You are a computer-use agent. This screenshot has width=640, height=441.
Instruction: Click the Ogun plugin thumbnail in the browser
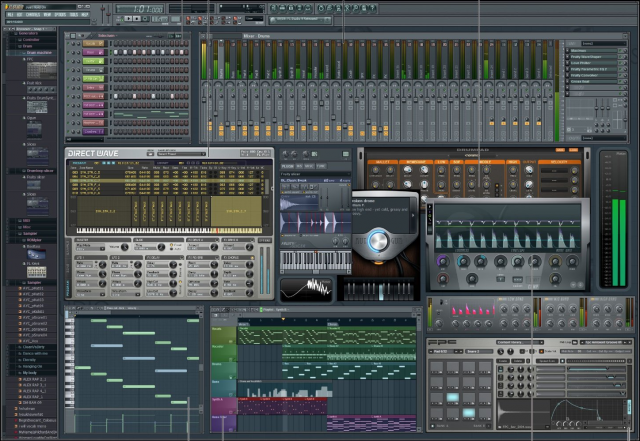click(x=34, y=129)
